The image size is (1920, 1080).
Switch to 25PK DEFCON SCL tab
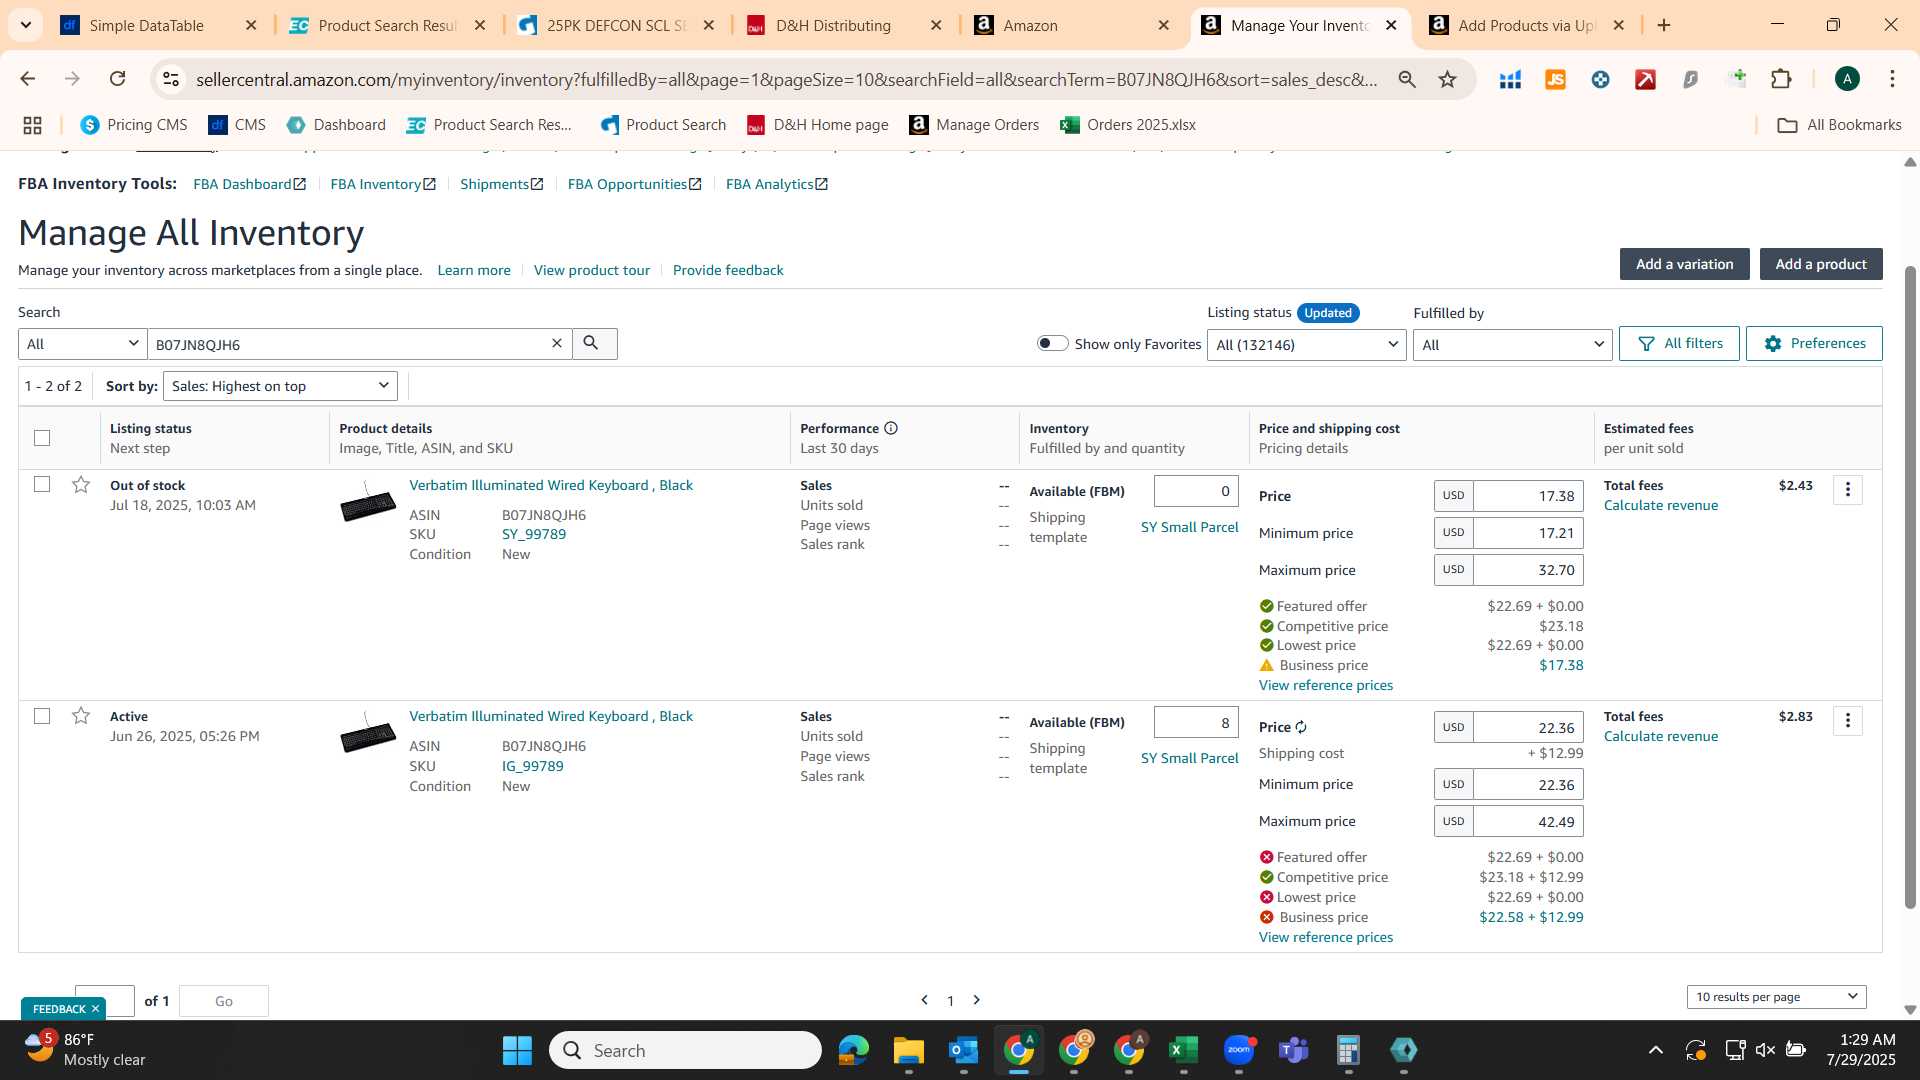tap(617, 25)
